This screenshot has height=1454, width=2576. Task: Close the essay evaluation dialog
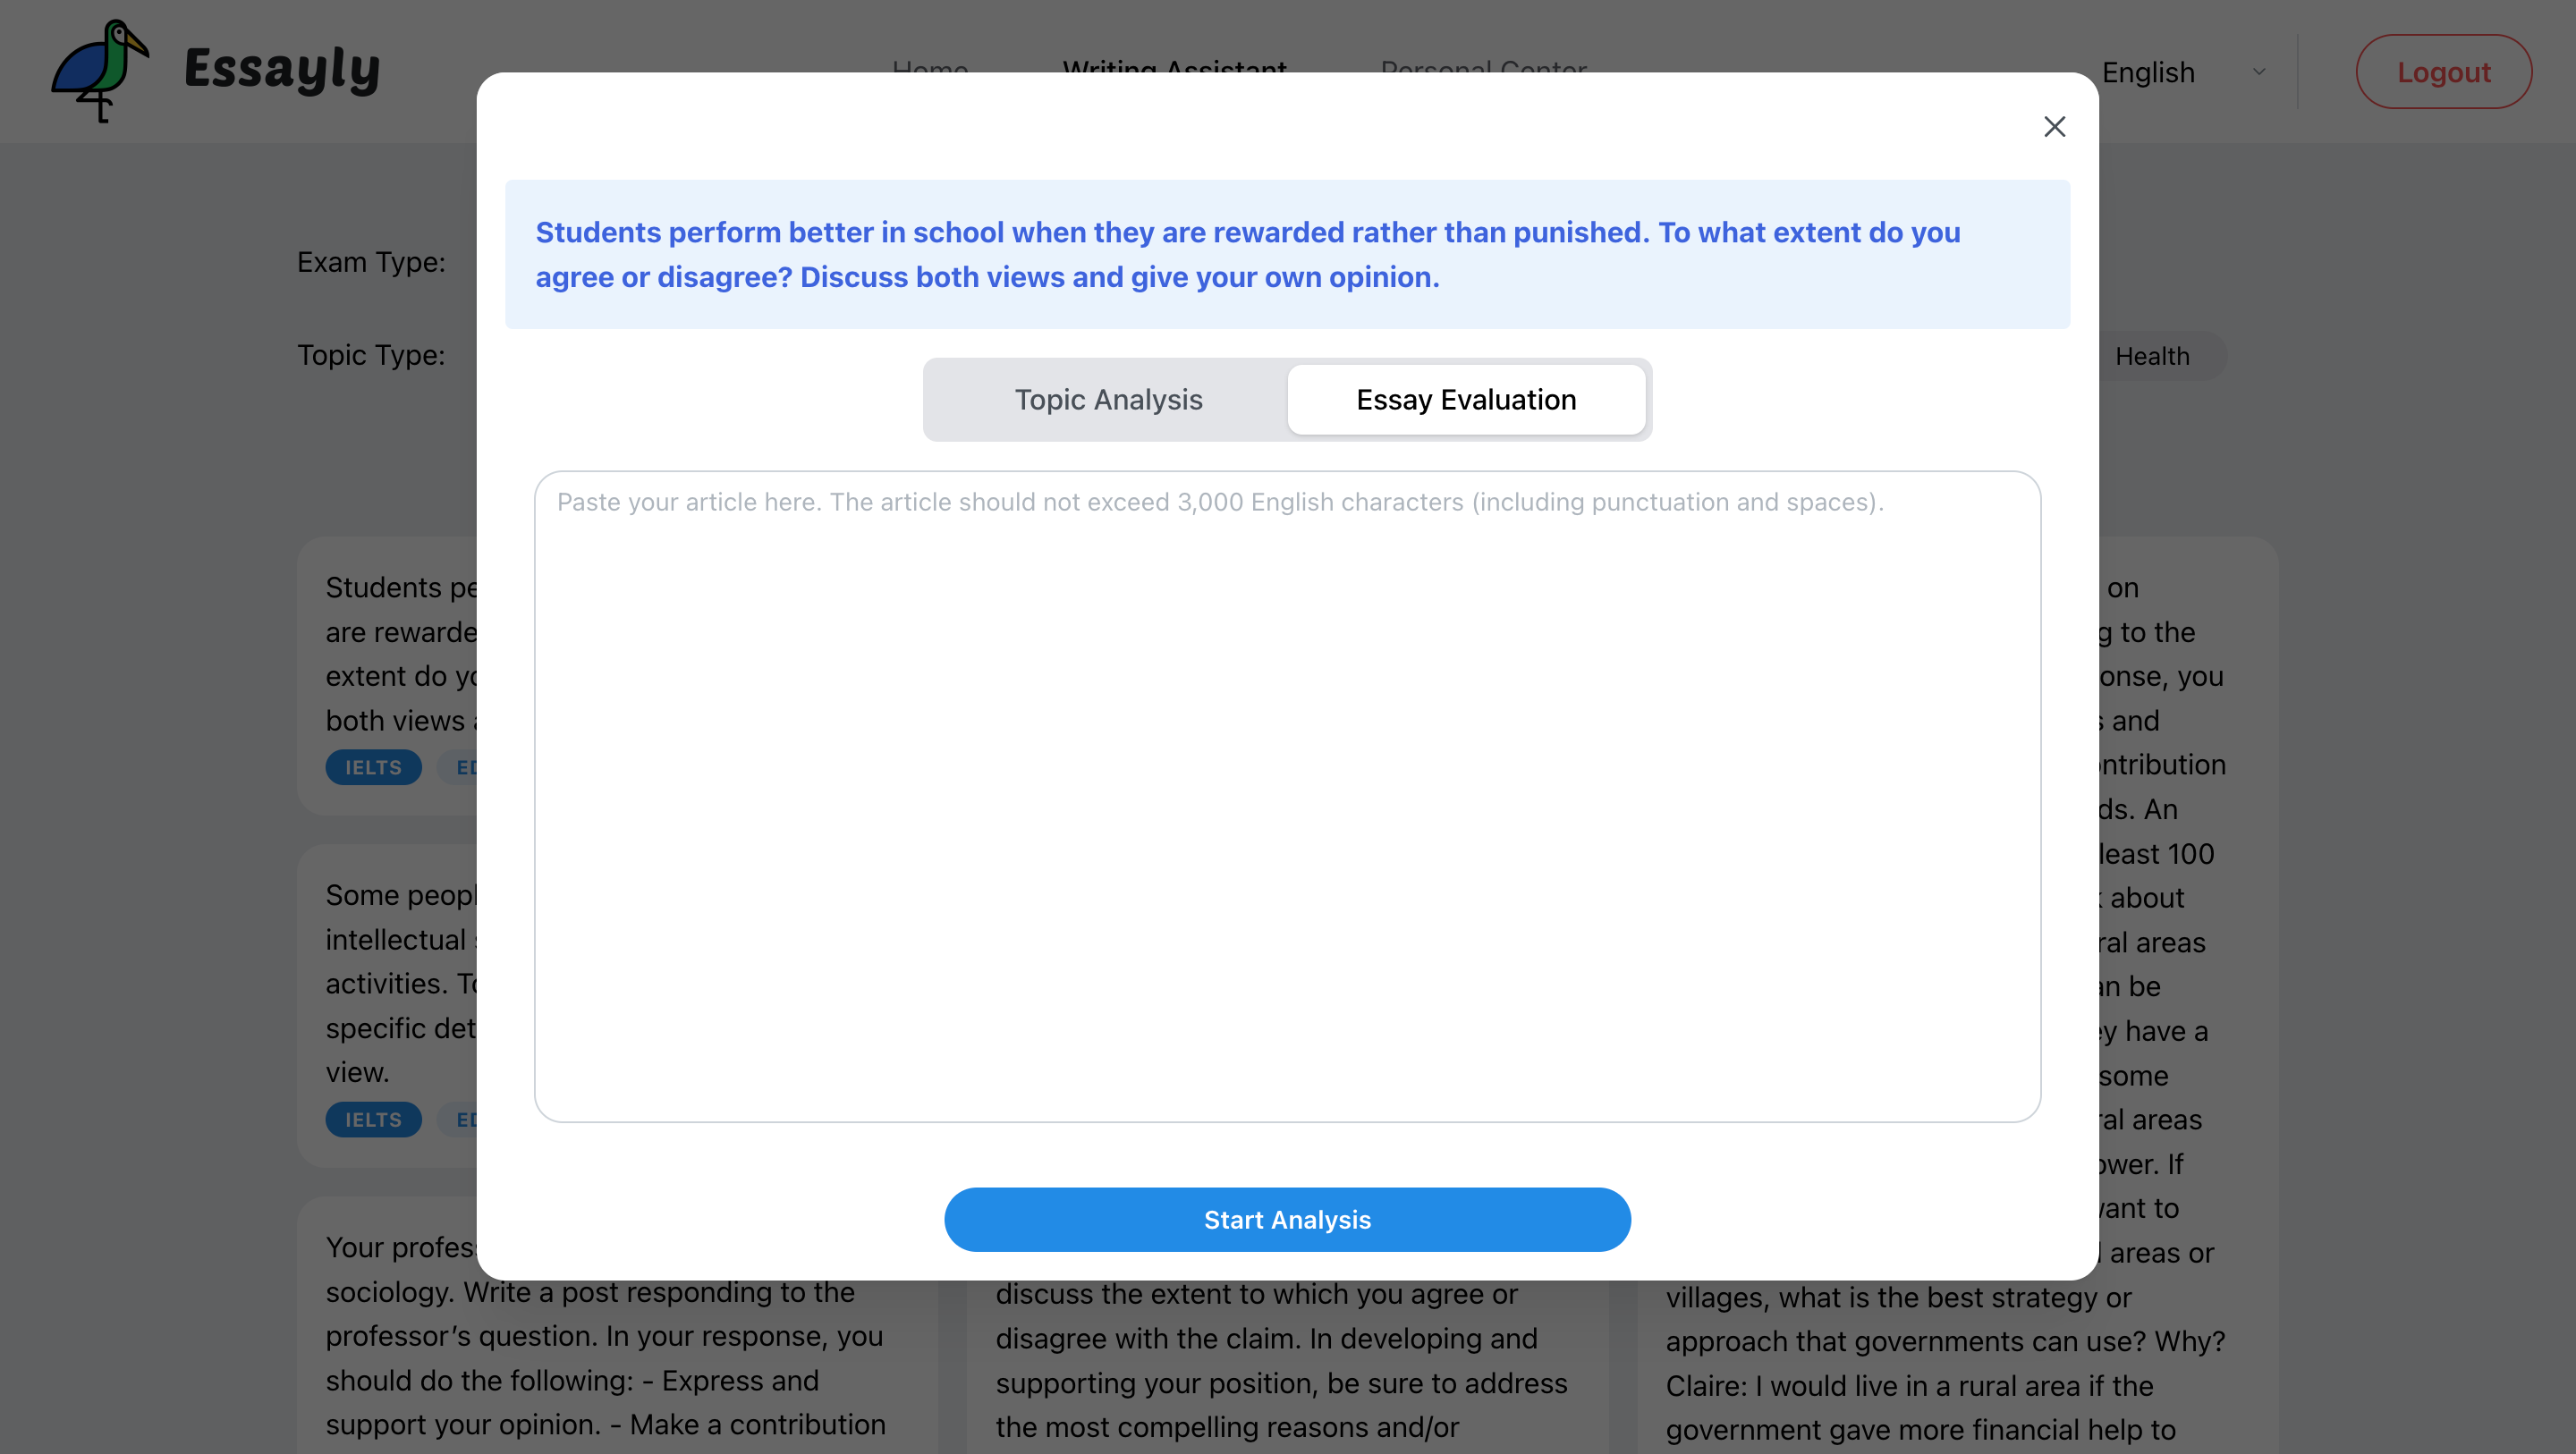(x=2054, y=127)
